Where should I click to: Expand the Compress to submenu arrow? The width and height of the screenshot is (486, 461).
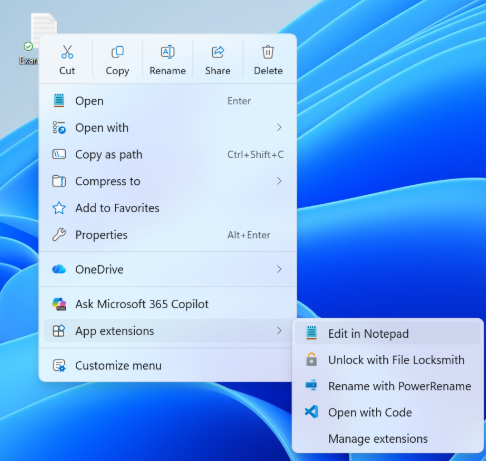(279, 181)
